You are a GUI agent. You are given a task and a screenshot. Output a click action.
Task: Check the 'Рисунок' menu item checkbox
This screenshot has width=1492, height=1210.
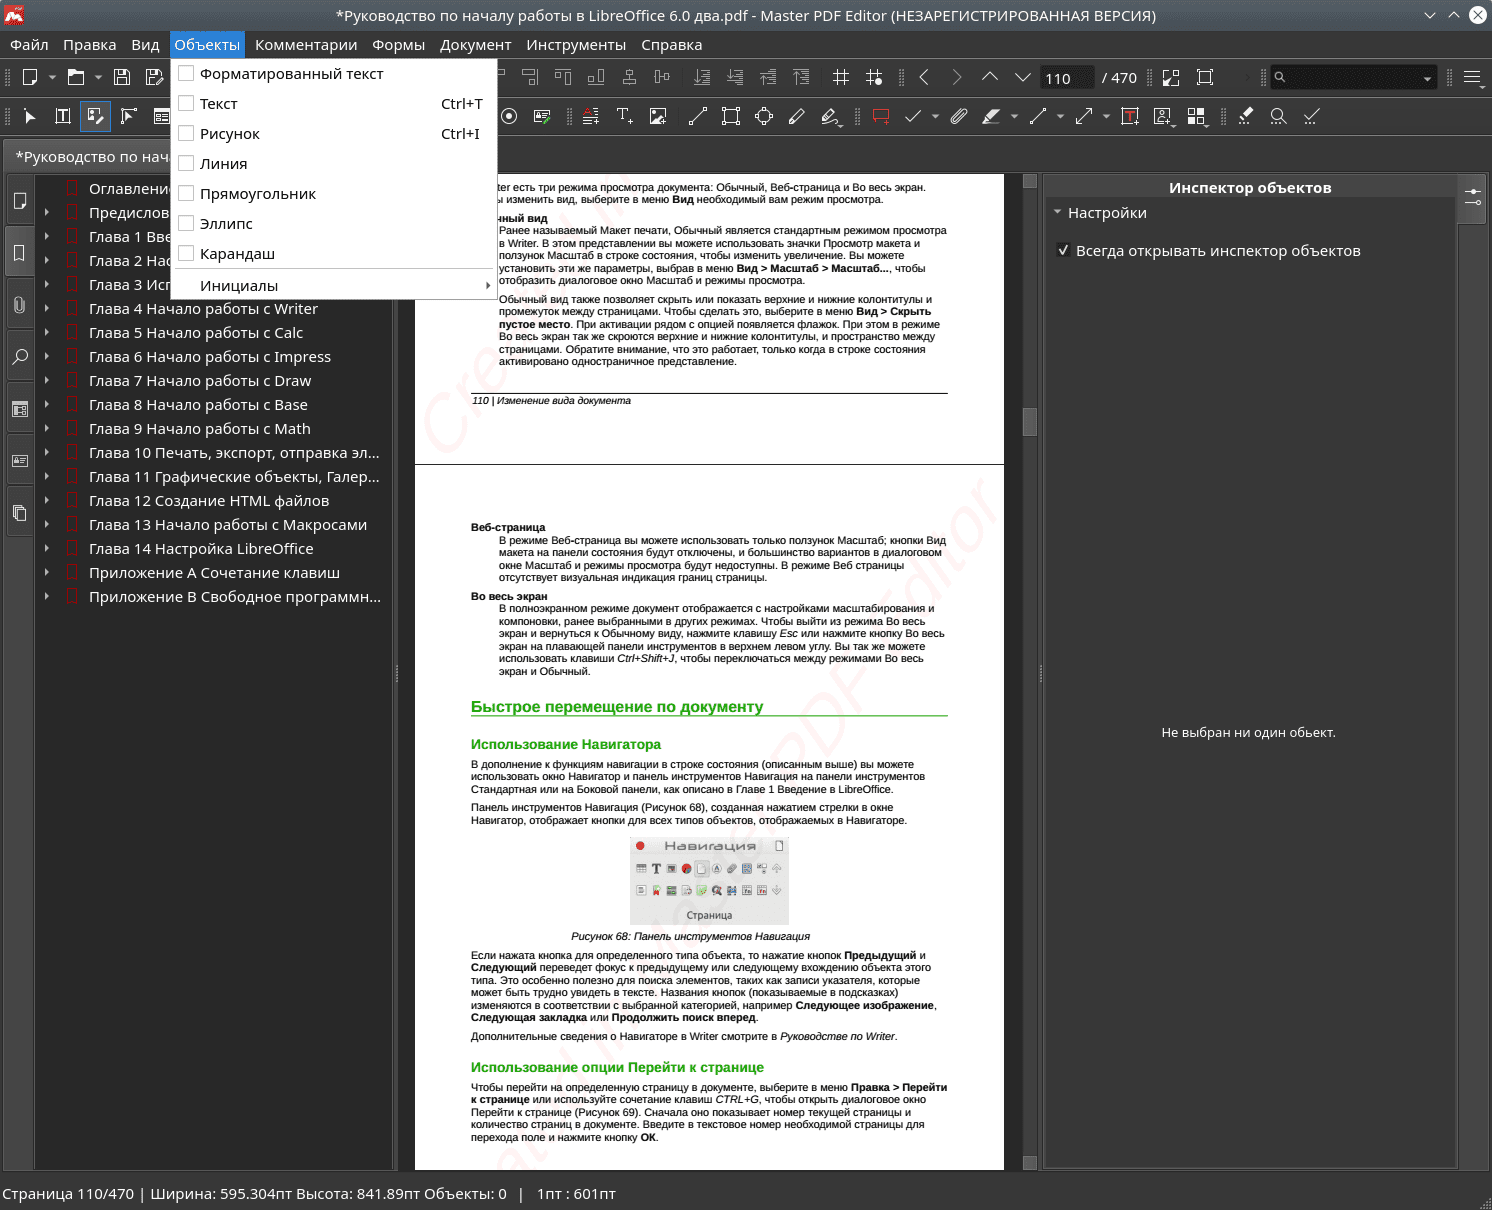[186, 133]
